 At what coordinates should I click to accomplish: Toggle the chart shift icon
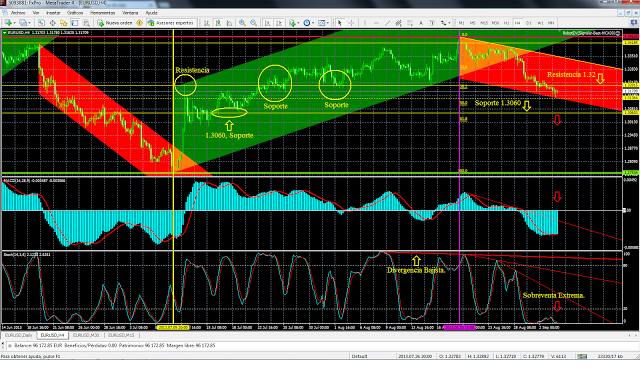[278, 23]
